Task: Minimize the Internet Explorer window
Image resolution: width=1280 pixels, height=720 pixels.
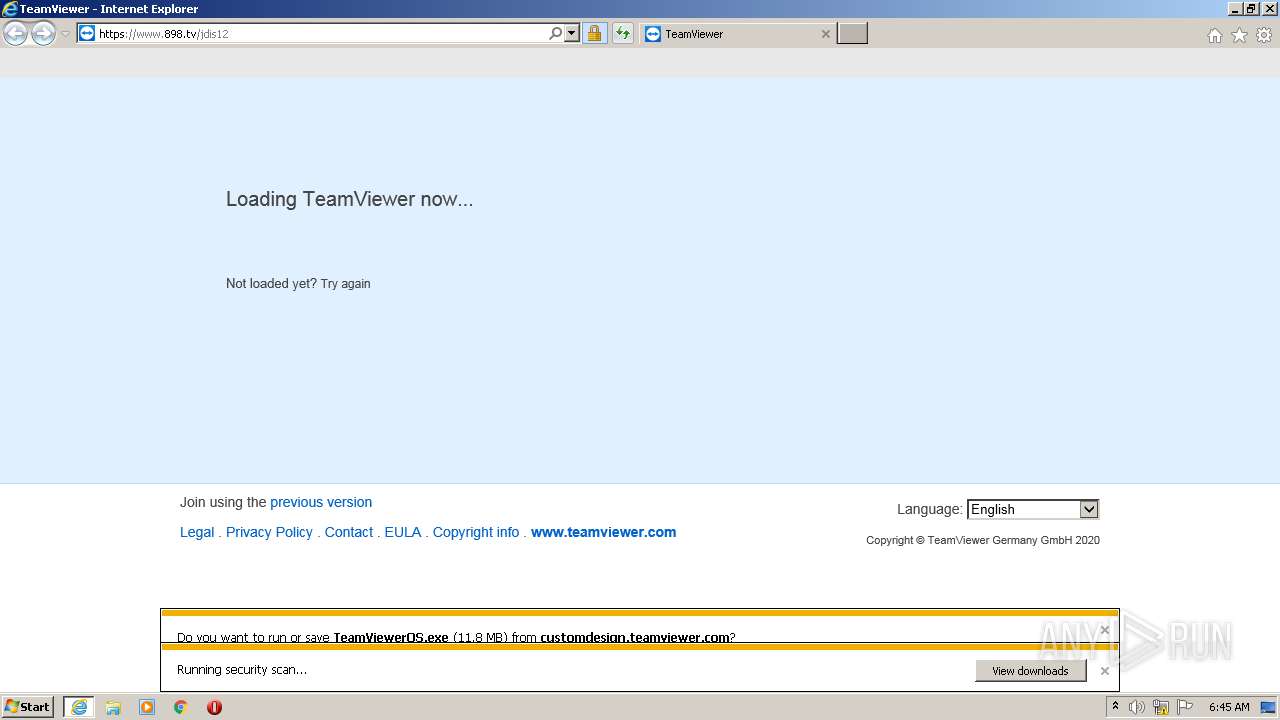Action: pos(1236,9)
